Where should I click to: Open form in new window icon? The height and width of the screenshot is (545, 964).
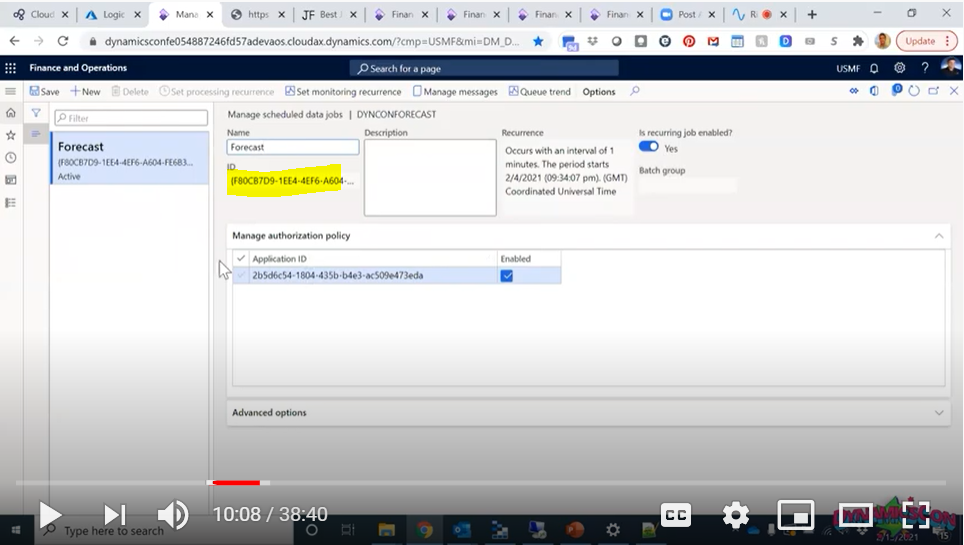(x=934, y=91)
